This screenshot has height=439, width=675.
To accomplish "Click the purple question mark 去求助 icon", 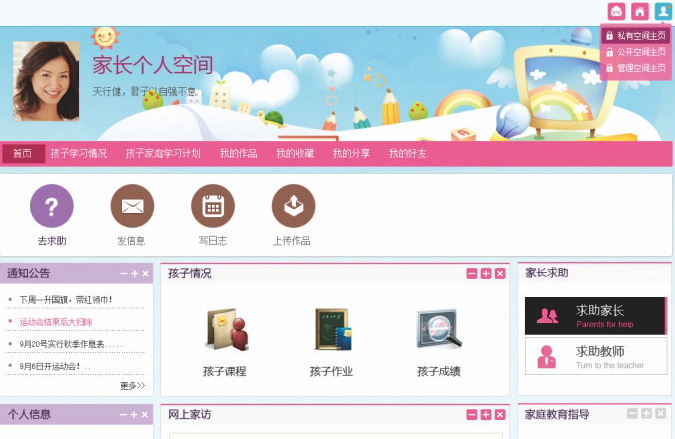I will (52, 206).
